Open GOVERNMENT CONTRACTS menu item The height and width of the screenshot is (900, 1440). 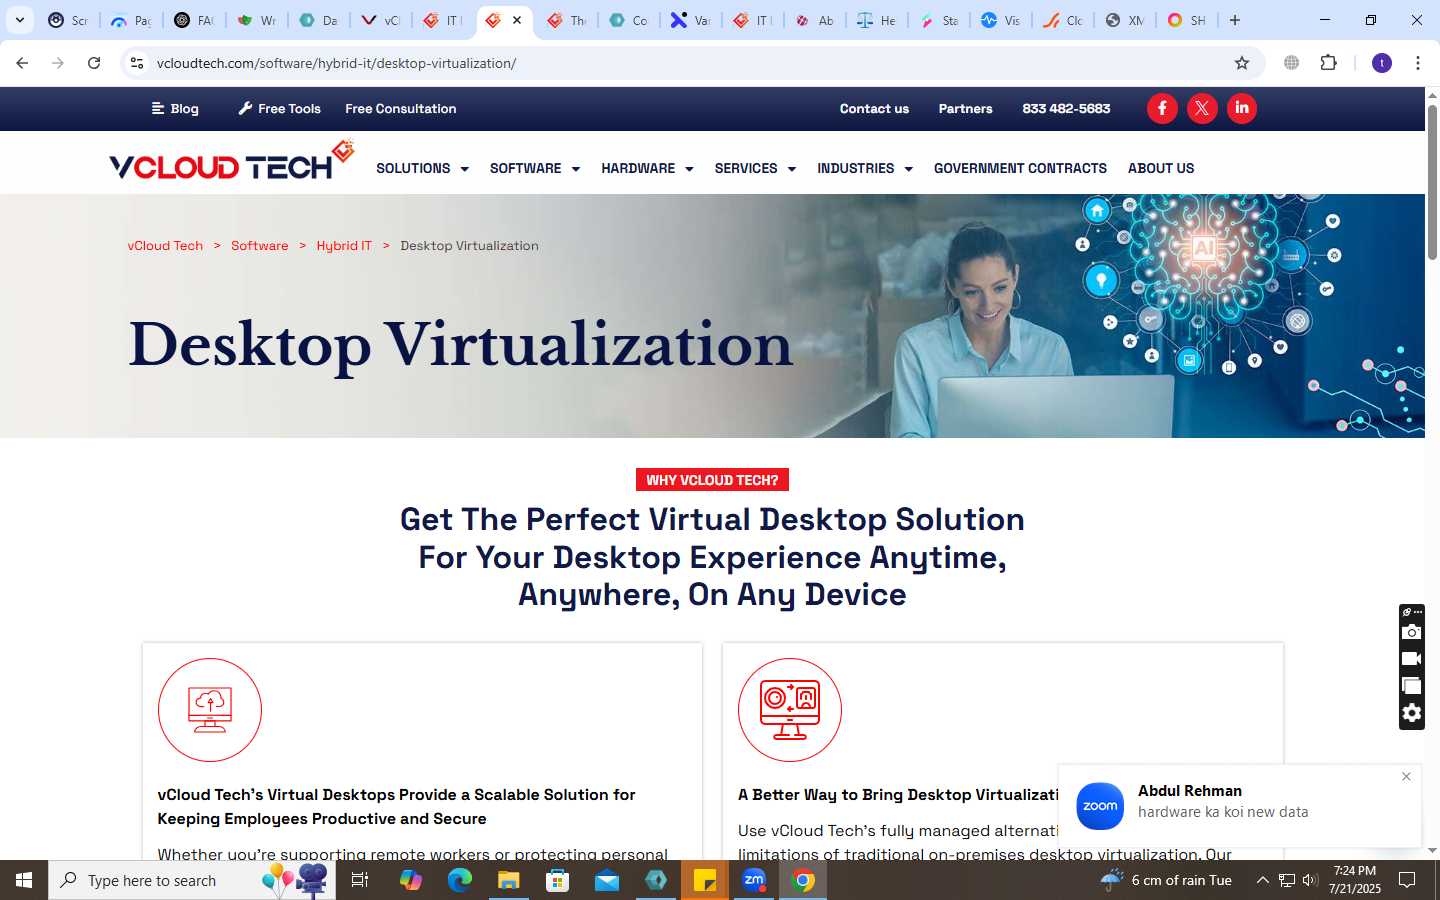[1020, 168]
